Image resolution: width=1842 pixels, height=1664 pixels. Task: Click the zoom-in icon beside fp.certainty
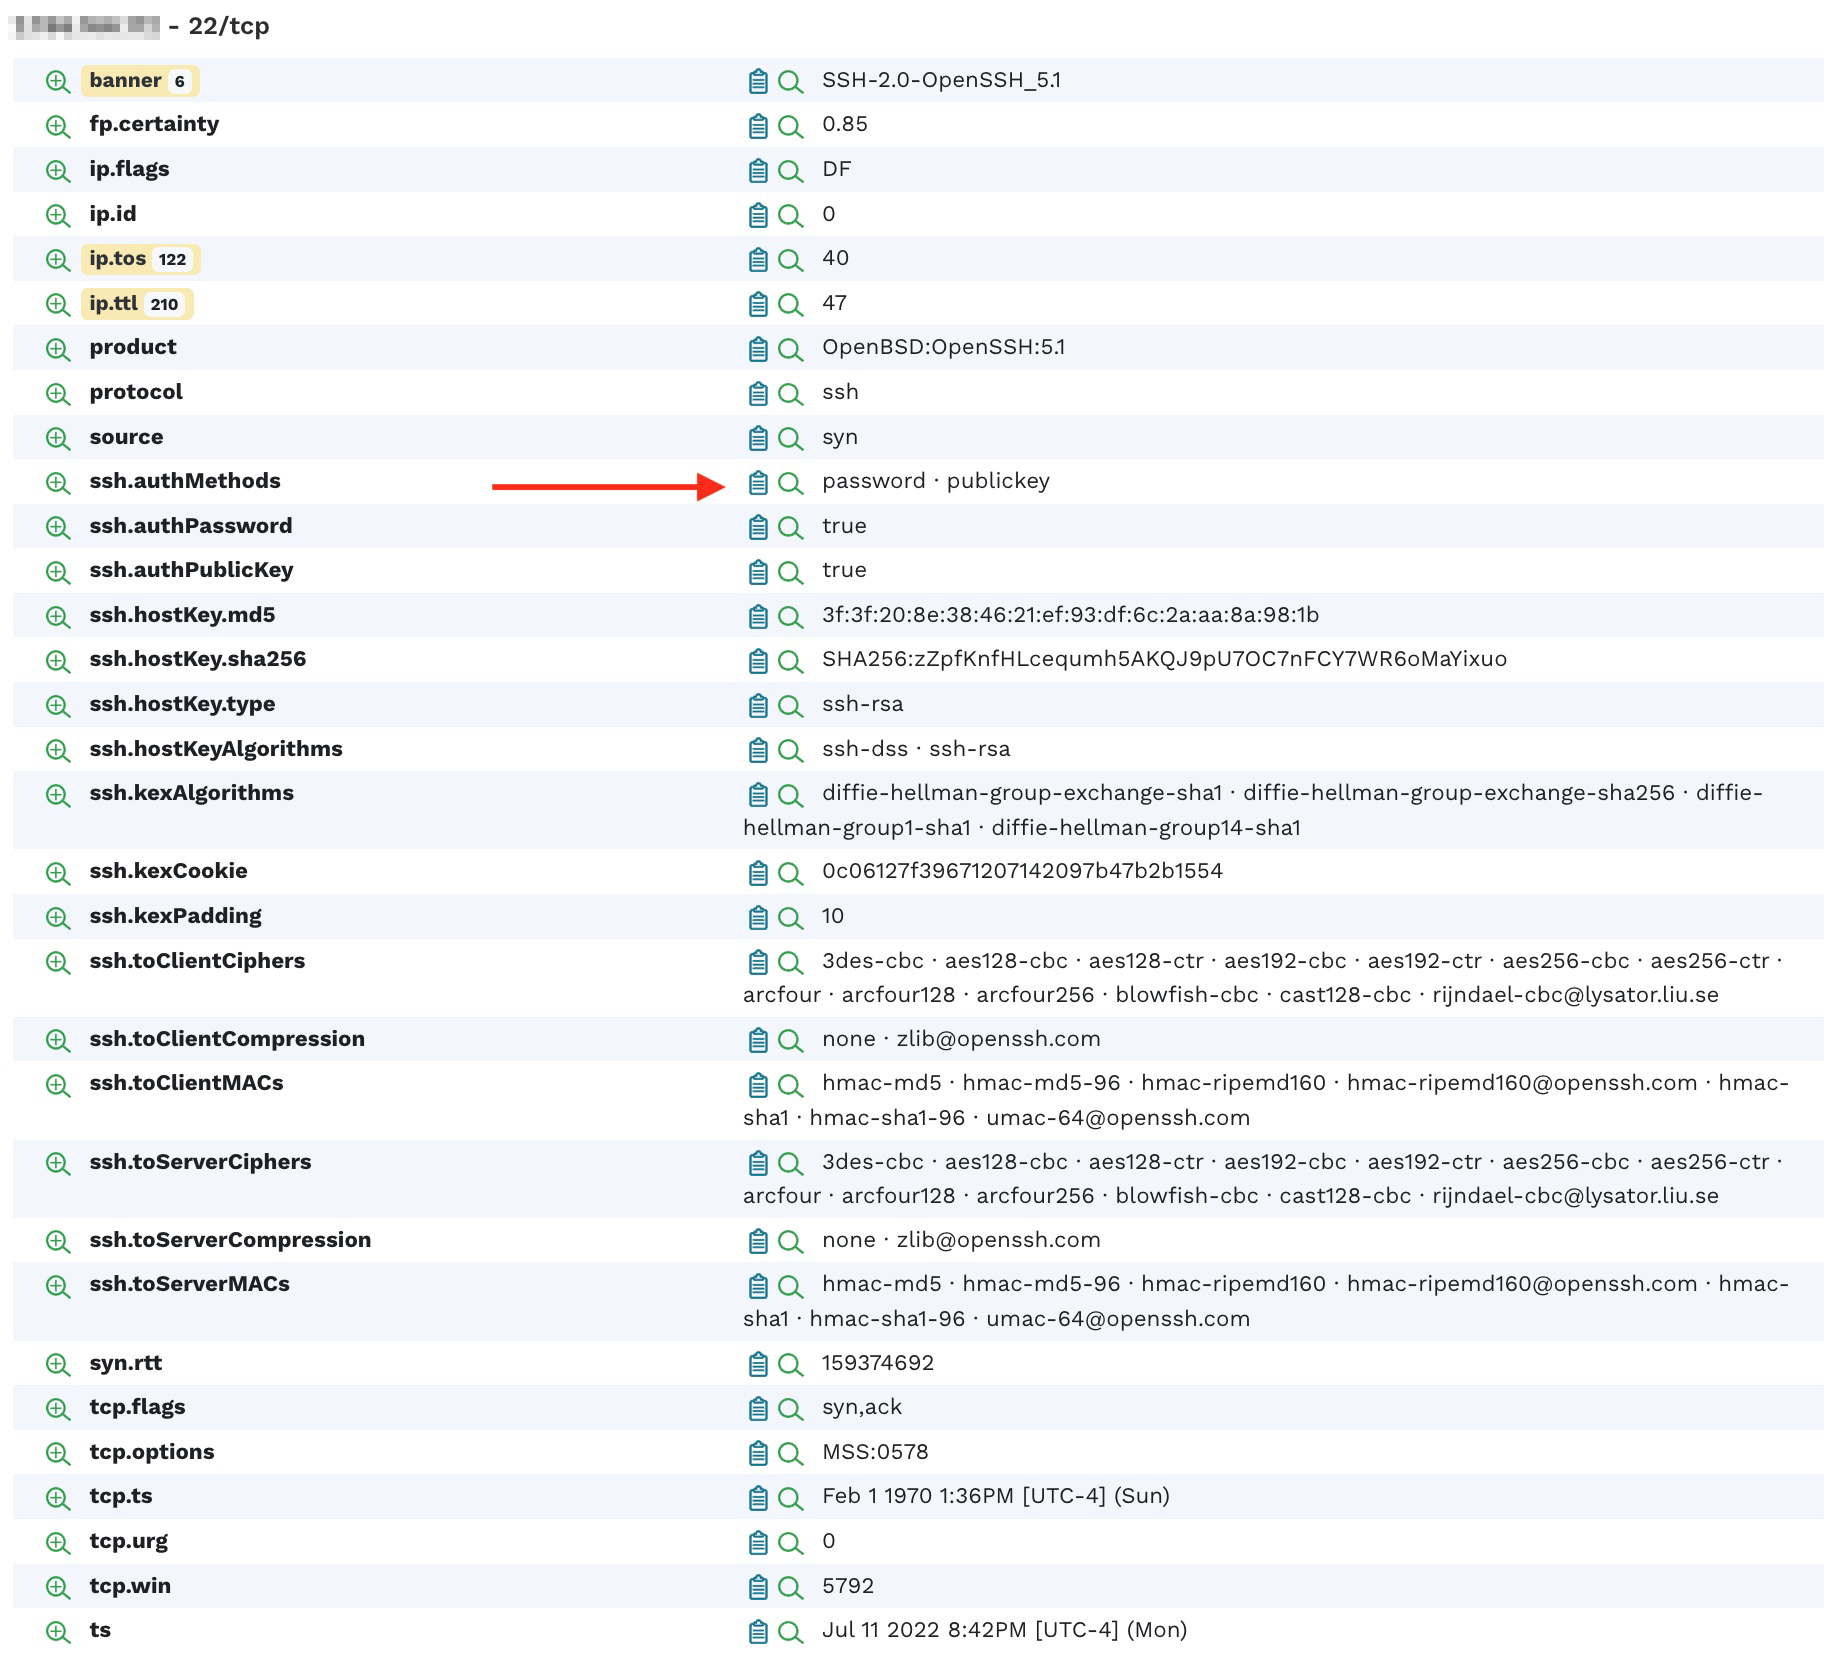[x=57, y=126]
